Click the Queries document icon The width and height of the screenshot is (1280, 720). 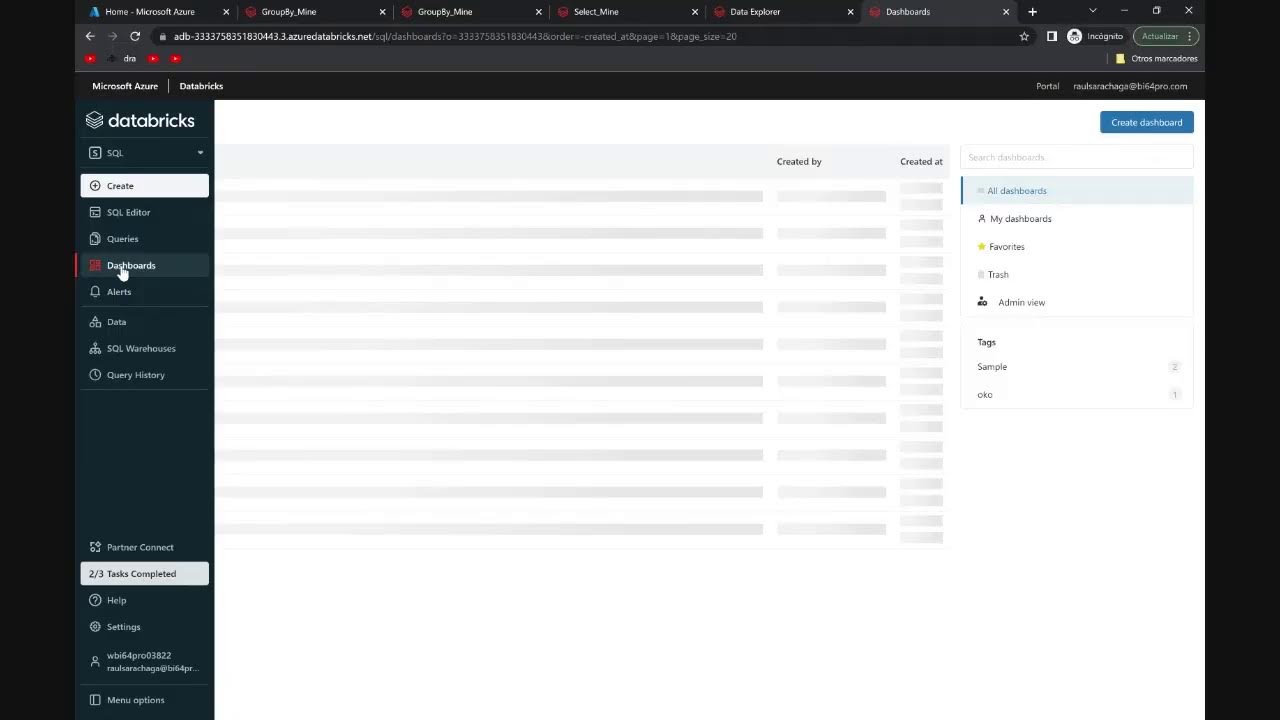95,239
